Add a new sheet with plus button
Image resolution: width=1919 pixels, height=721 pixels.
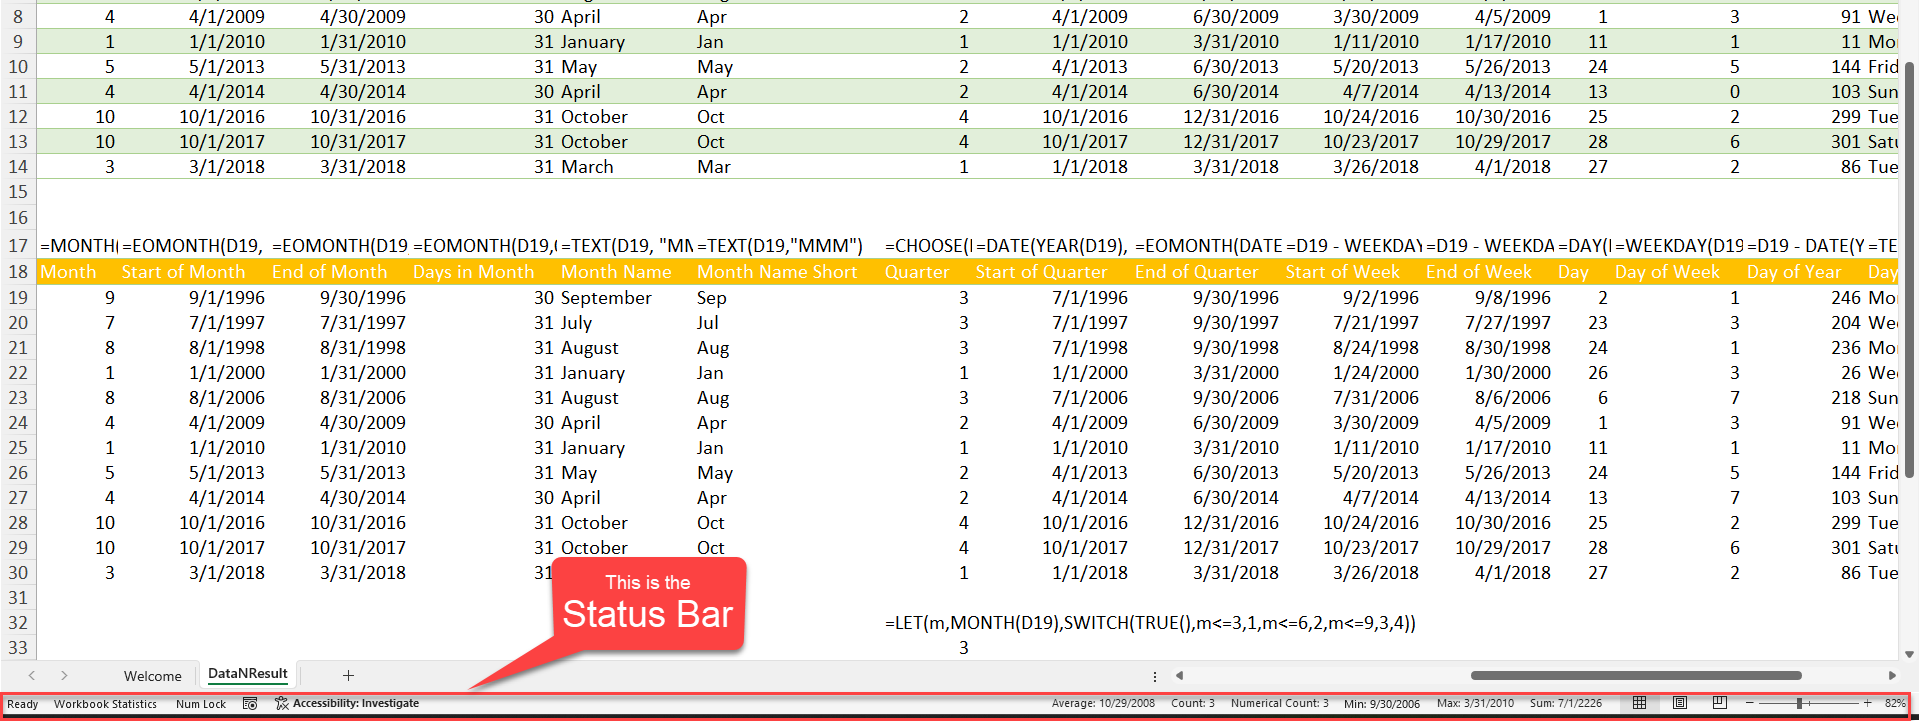tap(348, 676)
